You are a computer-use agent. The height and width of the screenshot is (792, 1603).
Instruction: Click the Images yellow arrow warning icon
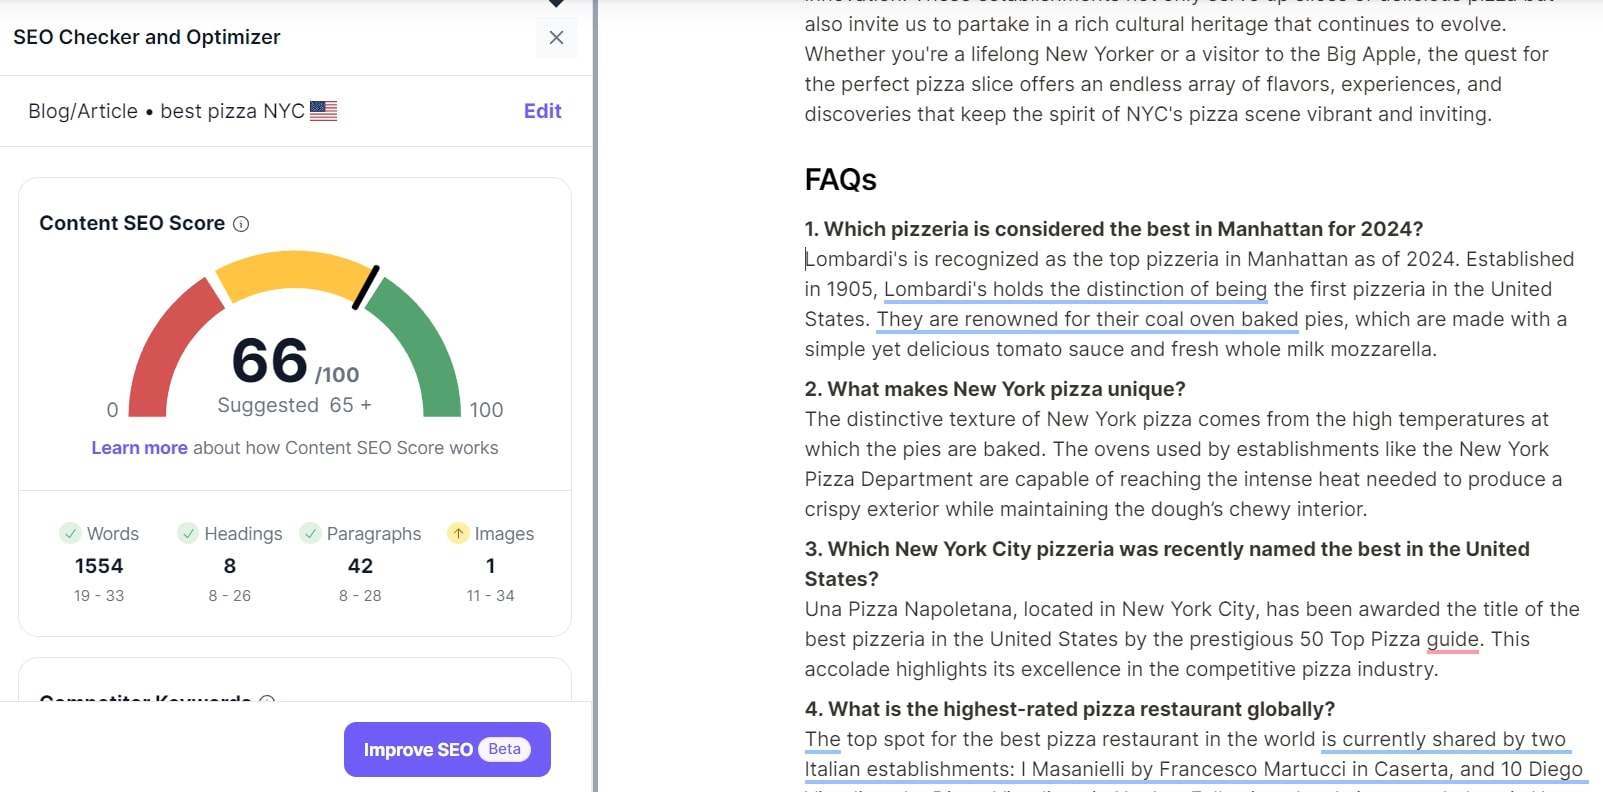(x=458, y=533)
